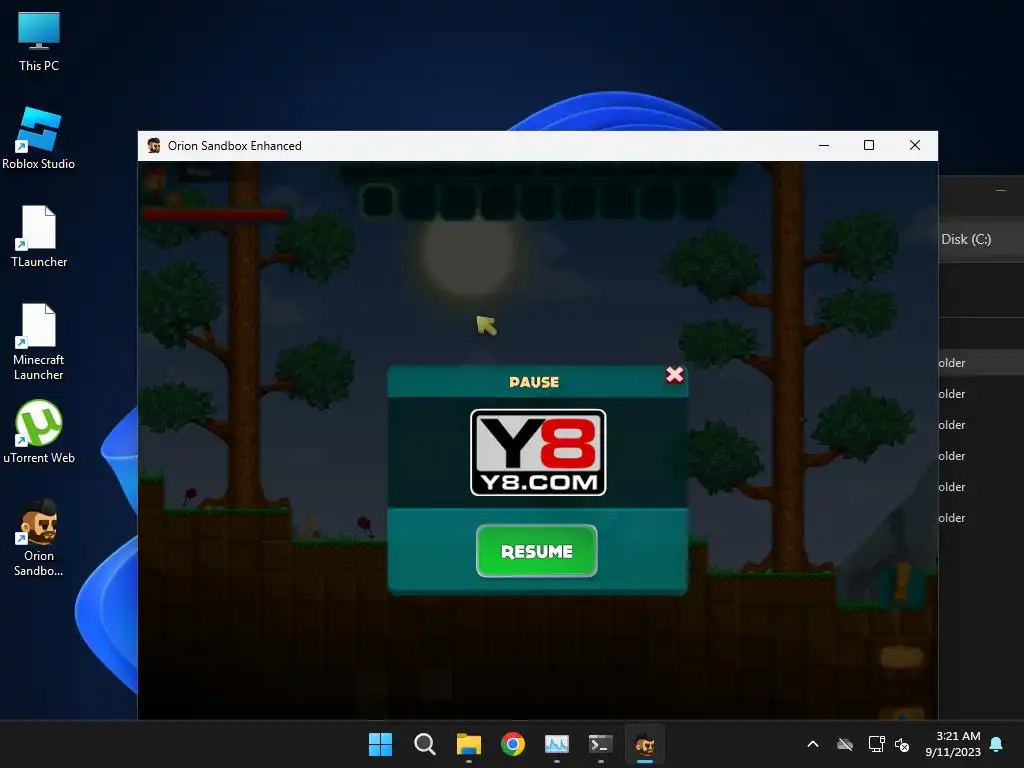Click the Y8.COM logo banner
The width and height of the screenshot is (1024, 768).
point(538,452)
